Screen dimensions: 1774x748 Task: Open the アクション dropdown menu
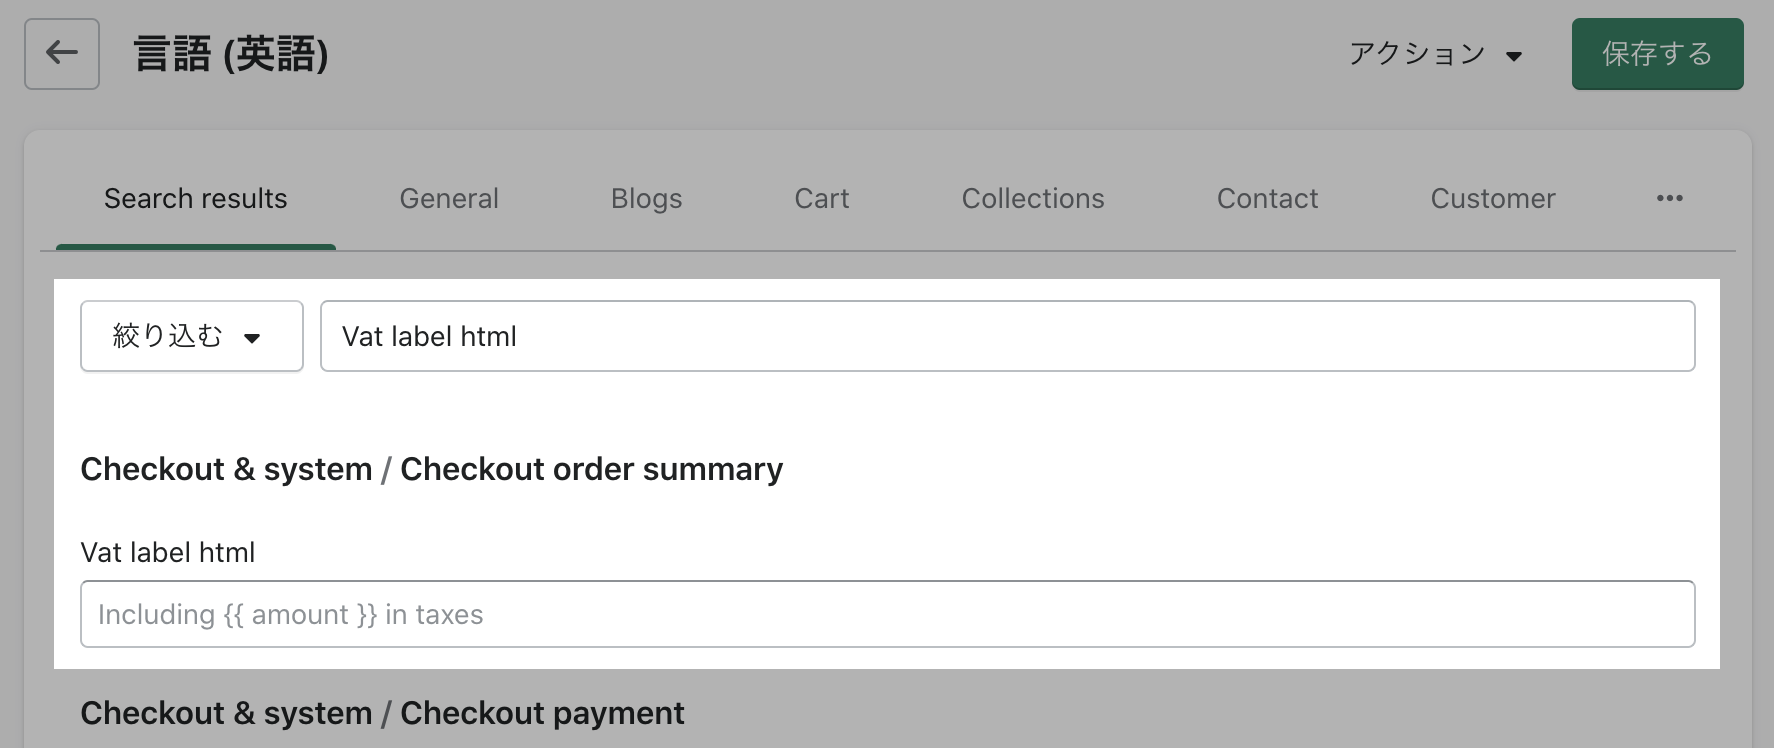[x=1434, y=54]
